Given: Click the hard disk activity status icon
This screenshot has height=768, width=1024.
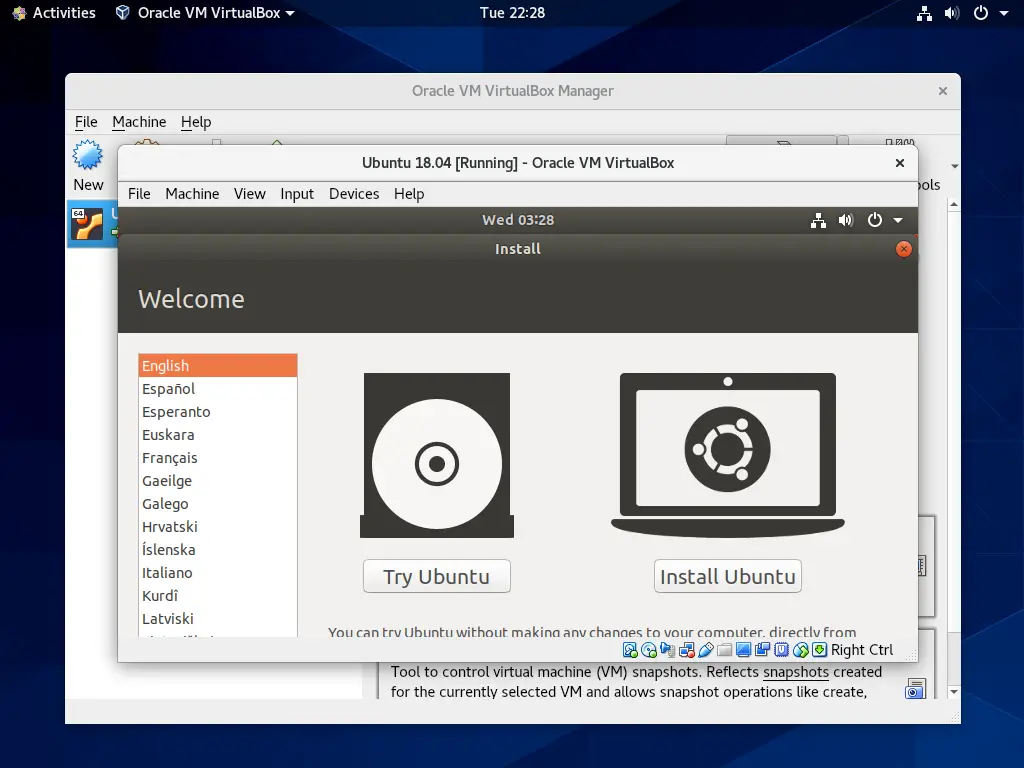Looking at the screenshot, I should pyautogui.click(x=630, y=650).
